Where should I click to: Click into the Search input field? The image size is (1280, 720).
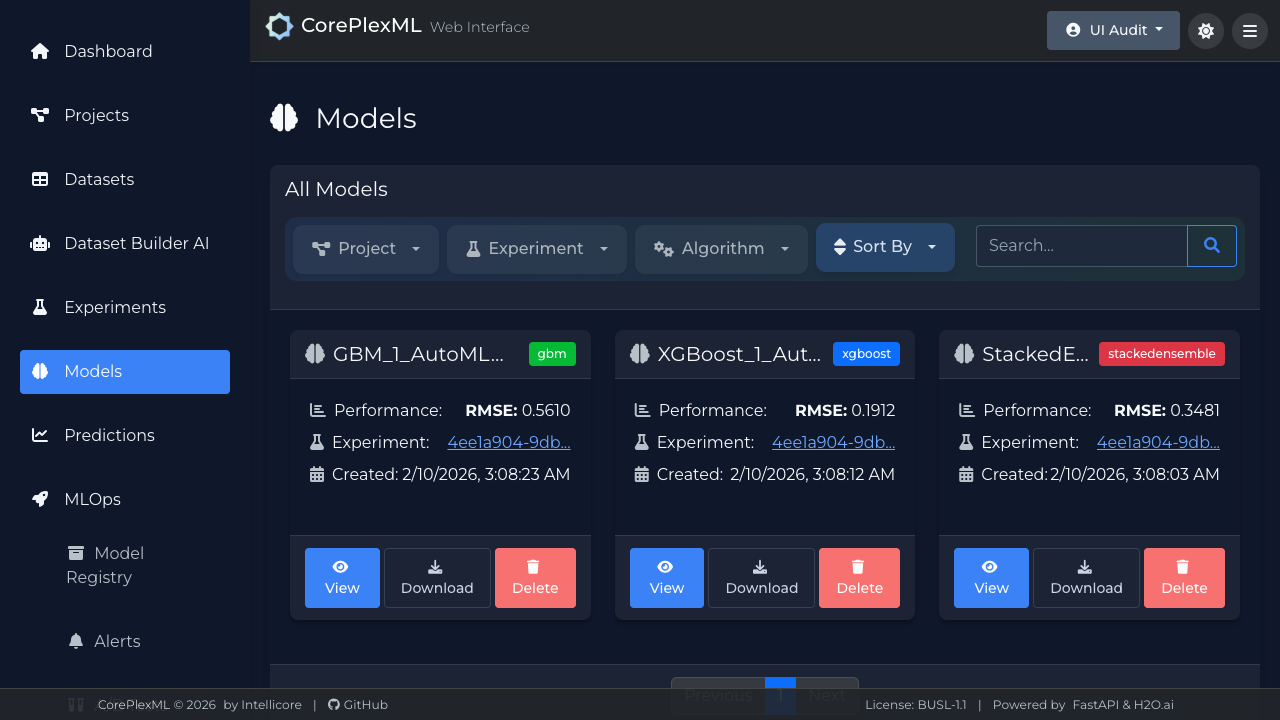click(x=1081, y=246)
